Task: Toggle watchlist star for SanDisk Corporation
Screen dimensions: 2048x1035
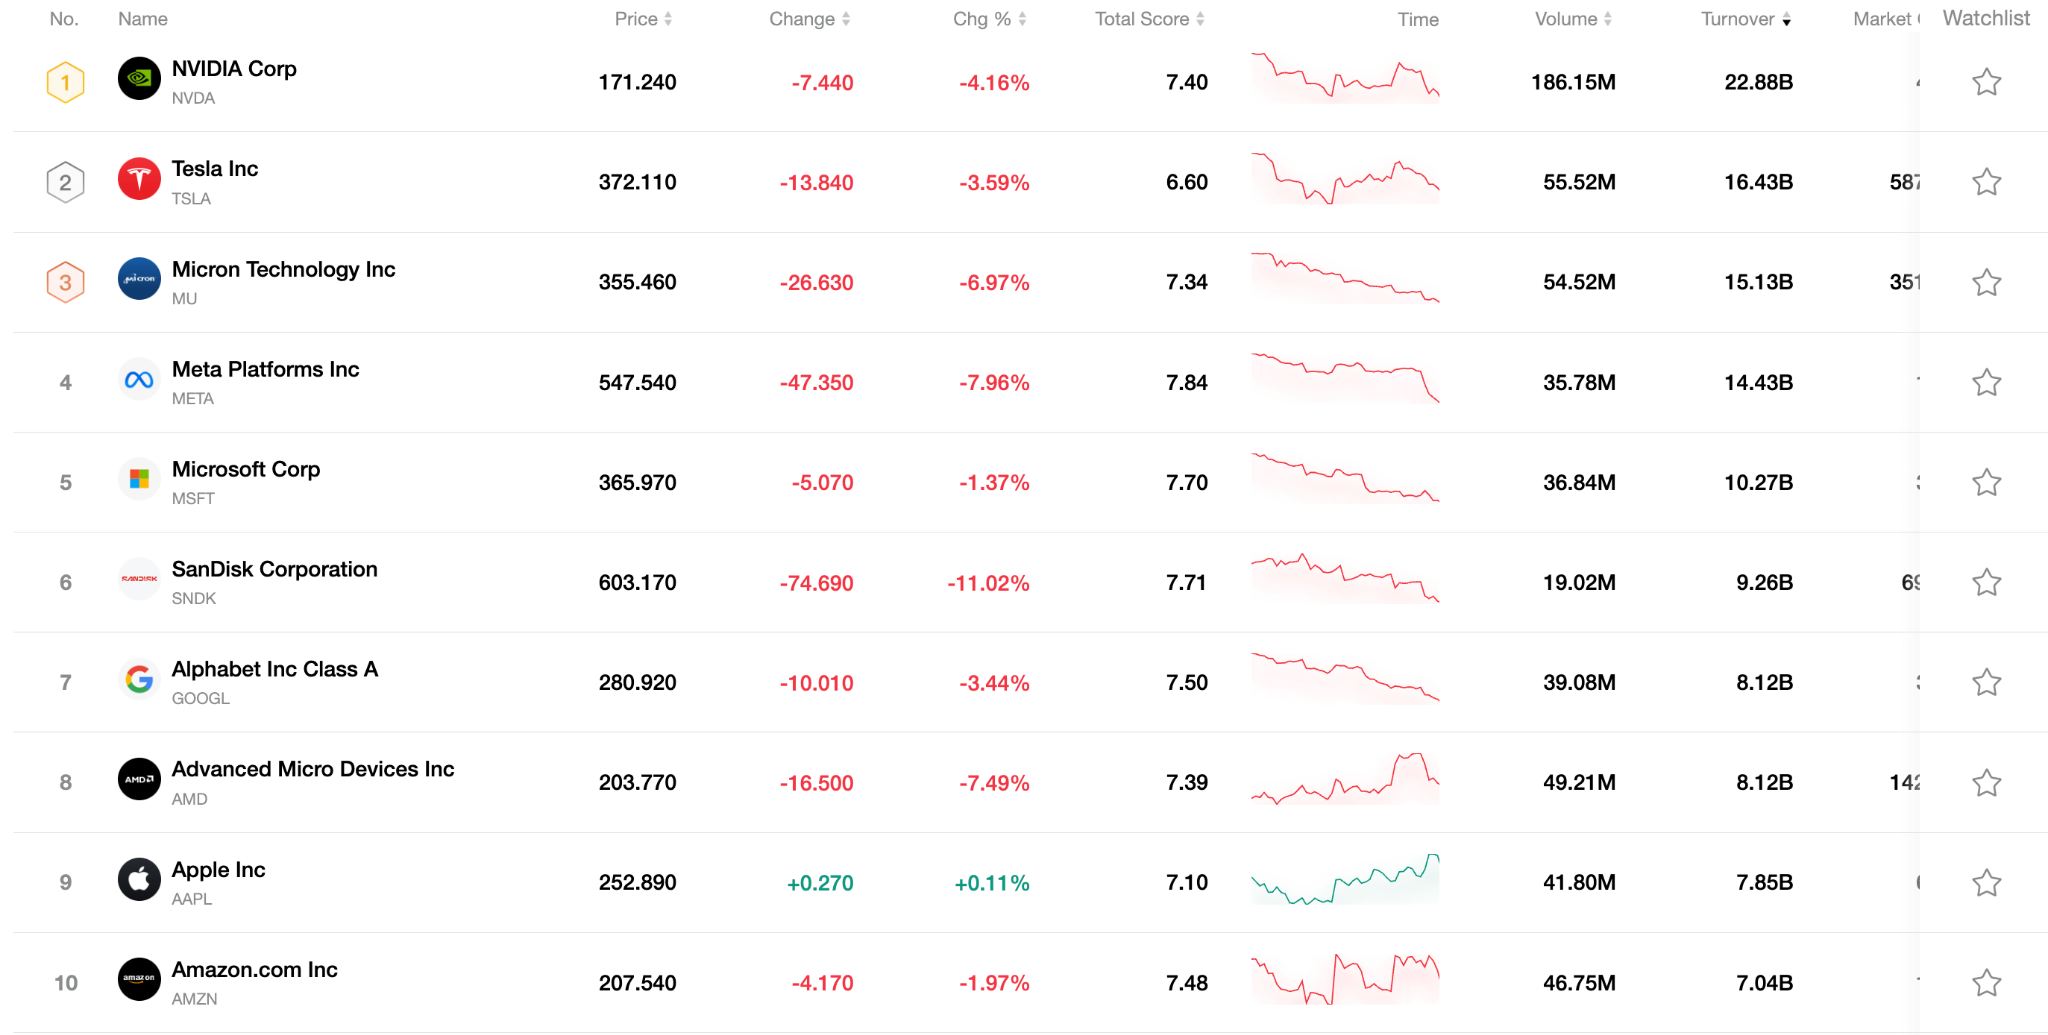Action: click(x=1986, y=582)
